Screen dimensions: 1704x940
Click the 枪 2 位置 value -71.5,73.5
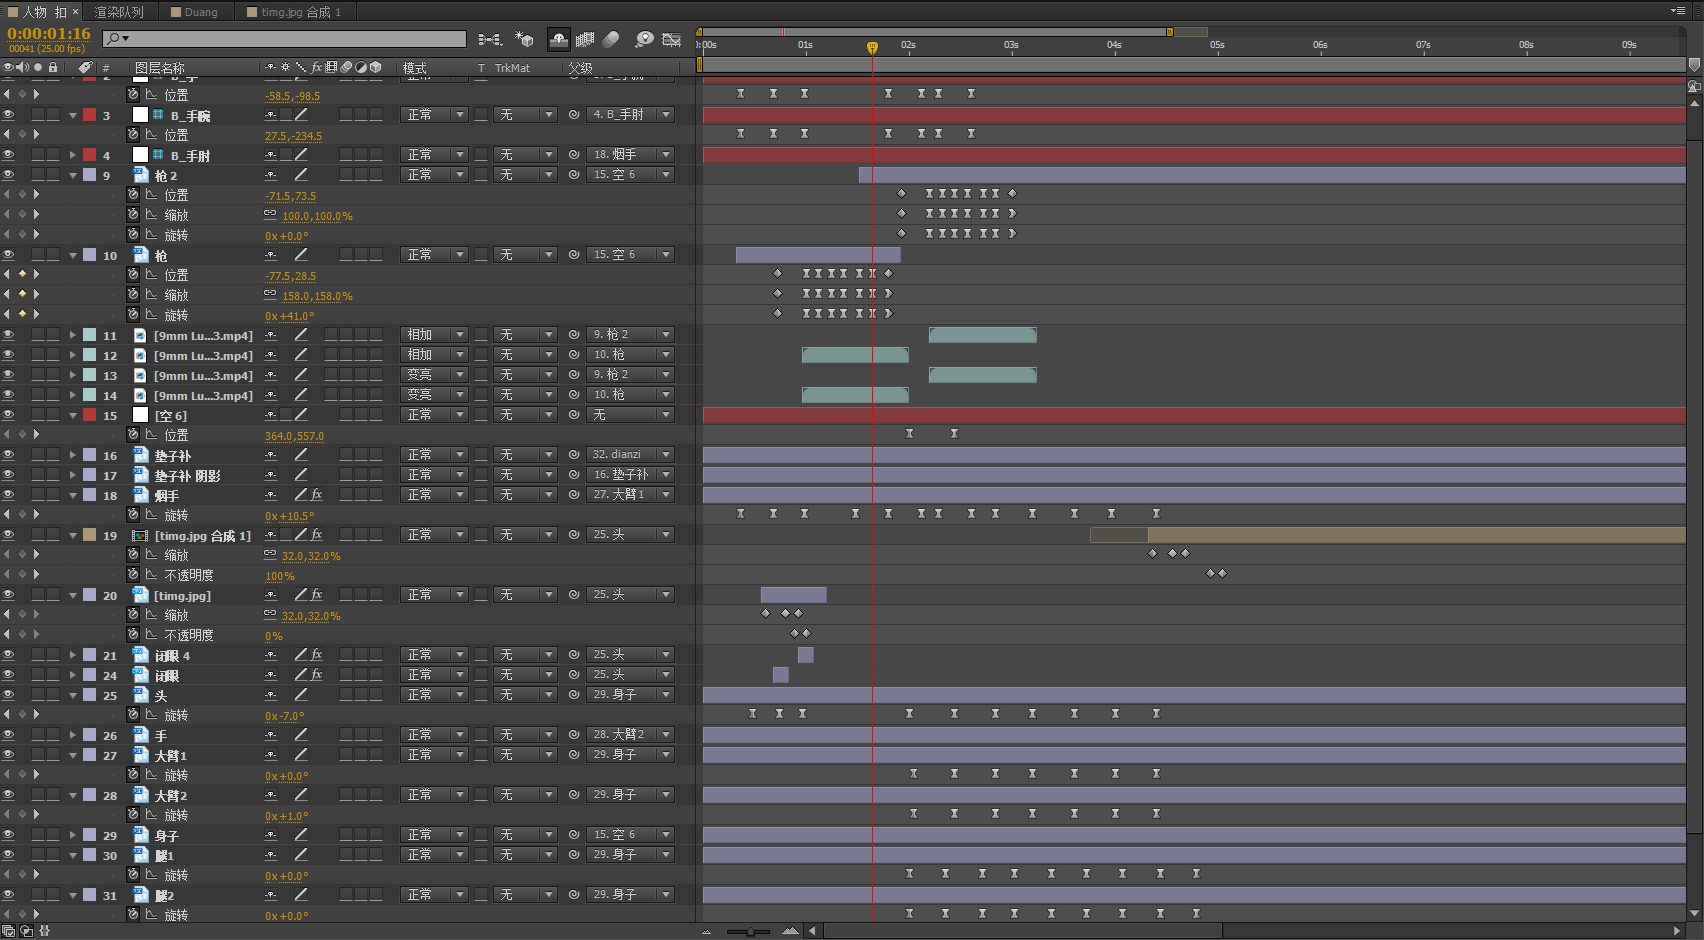tap(290, 196)
